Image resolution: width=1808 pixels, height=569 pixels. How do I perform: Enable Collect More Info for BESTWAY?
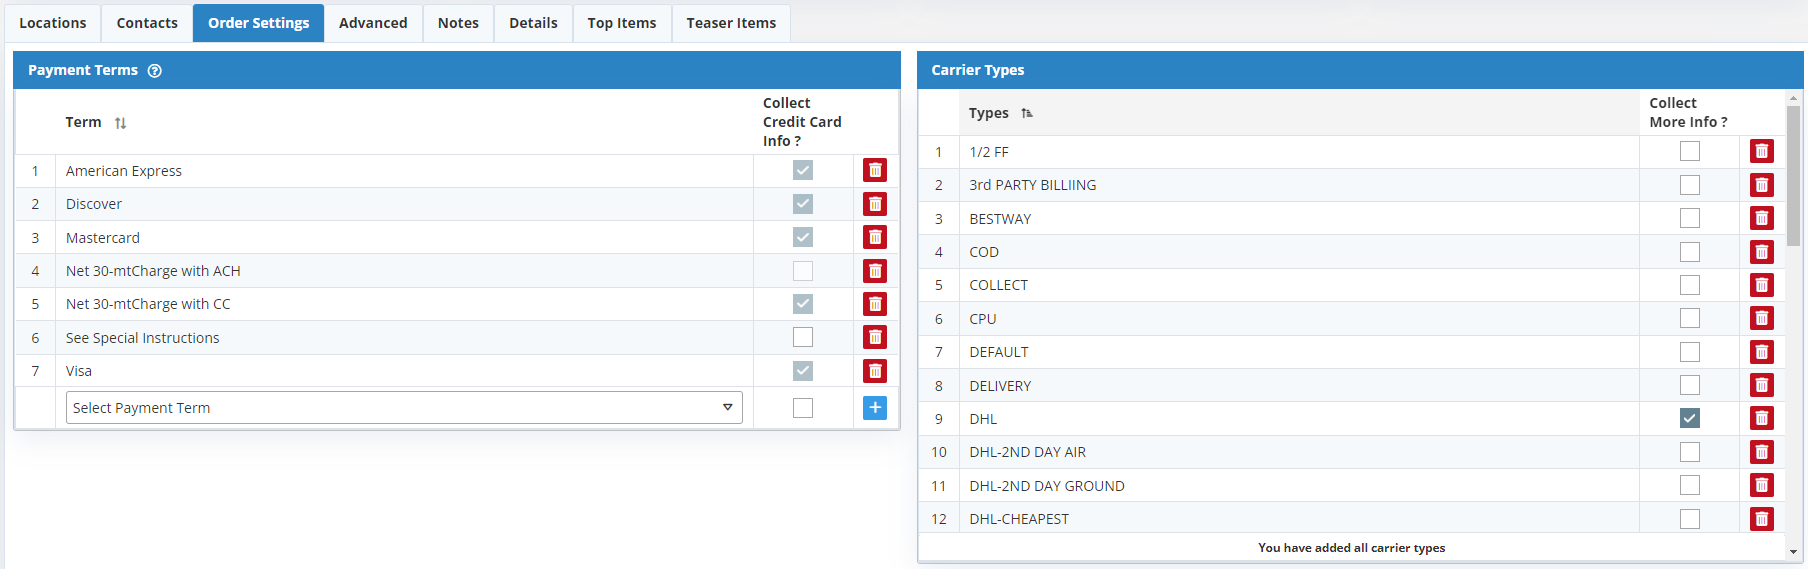(x=1690, y=218)
